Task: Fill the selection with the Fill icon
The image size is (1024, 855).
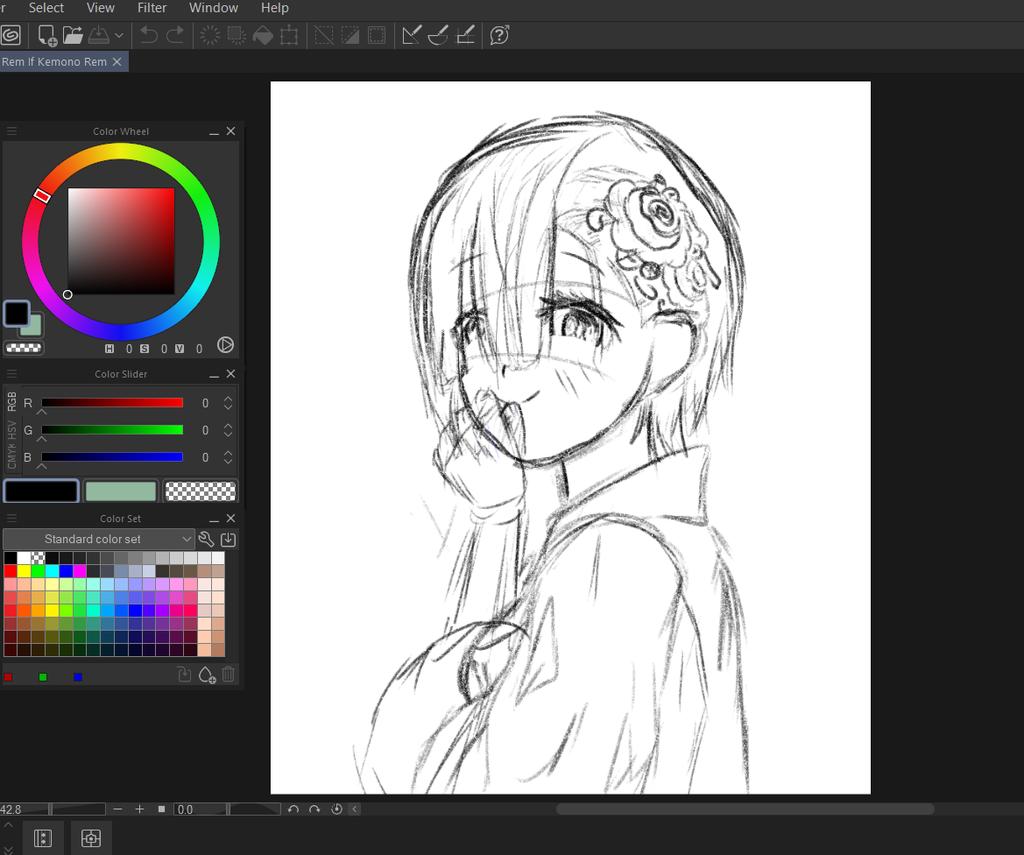Action: [263, 35]
